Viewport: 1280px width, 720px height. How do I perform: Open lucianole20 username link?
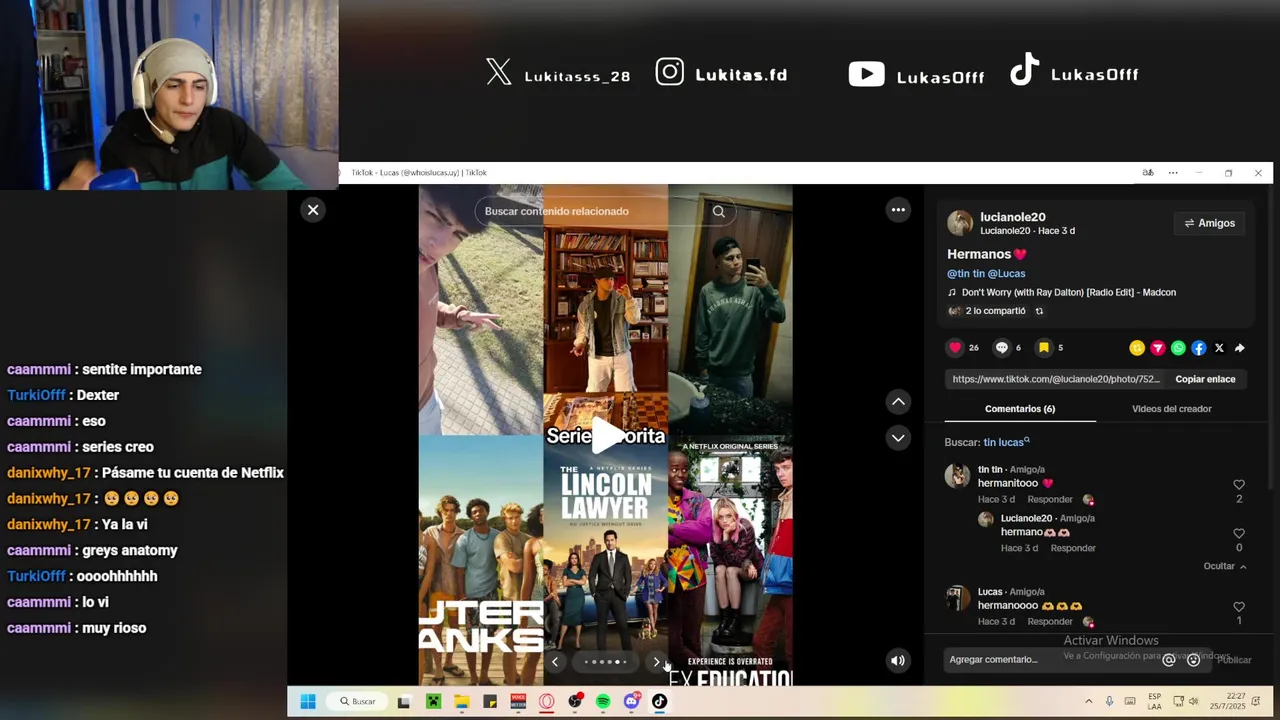(x=1013, y=217)
